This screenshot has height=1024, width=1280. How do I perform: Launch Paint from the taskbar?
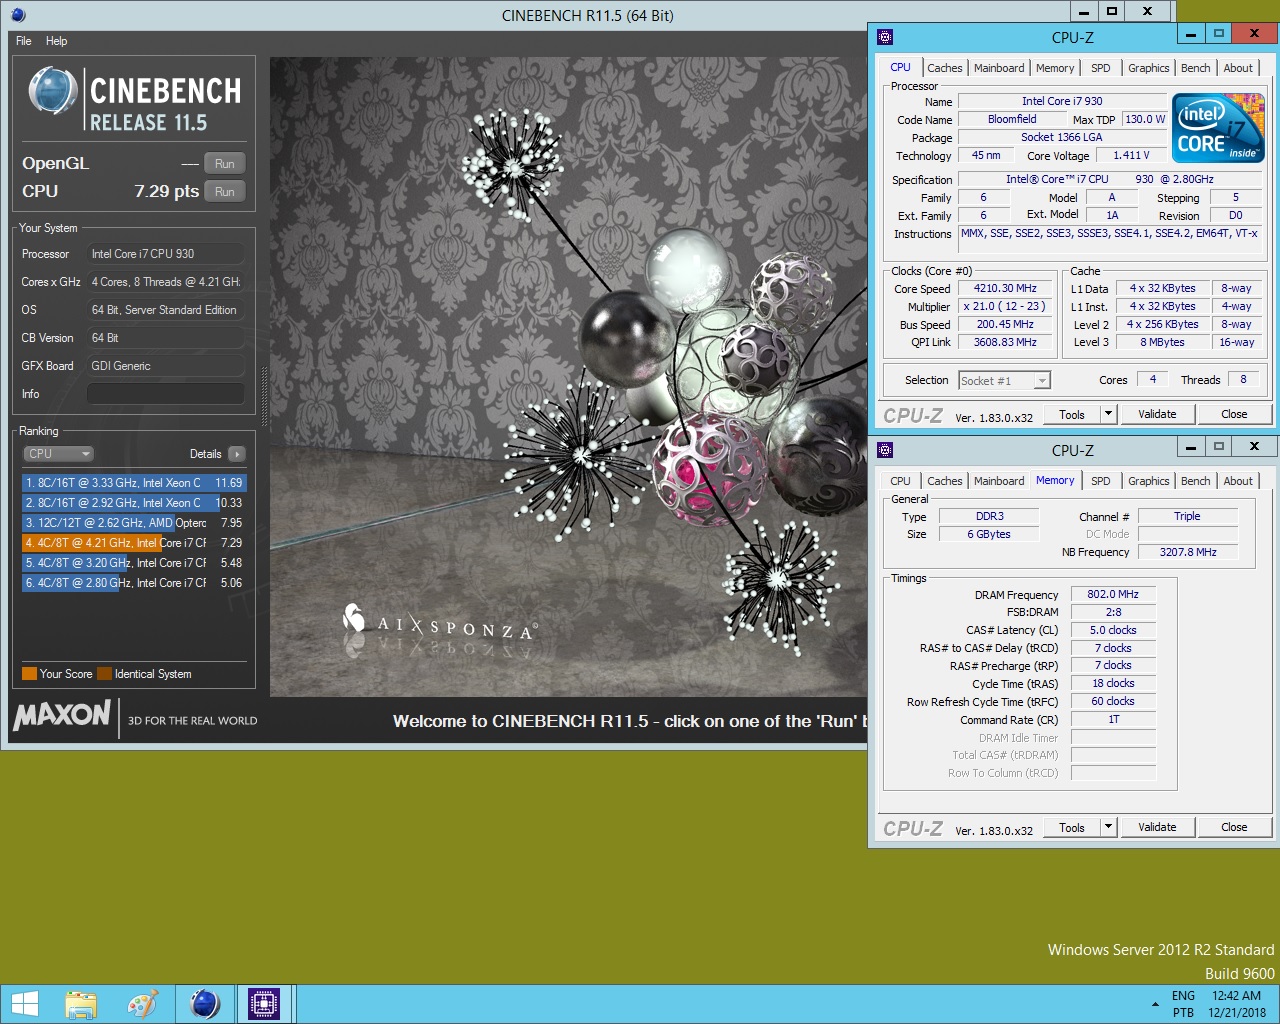(143, 1004)
